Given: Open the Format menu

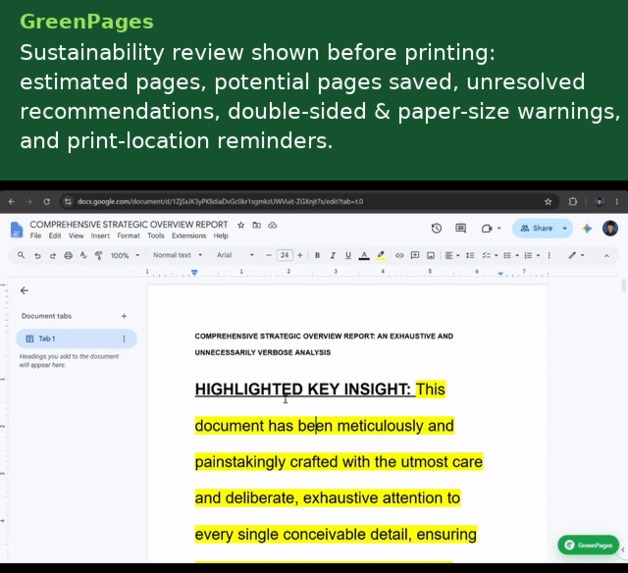Looking at the screenshot, I should click(x=129, y=236).
